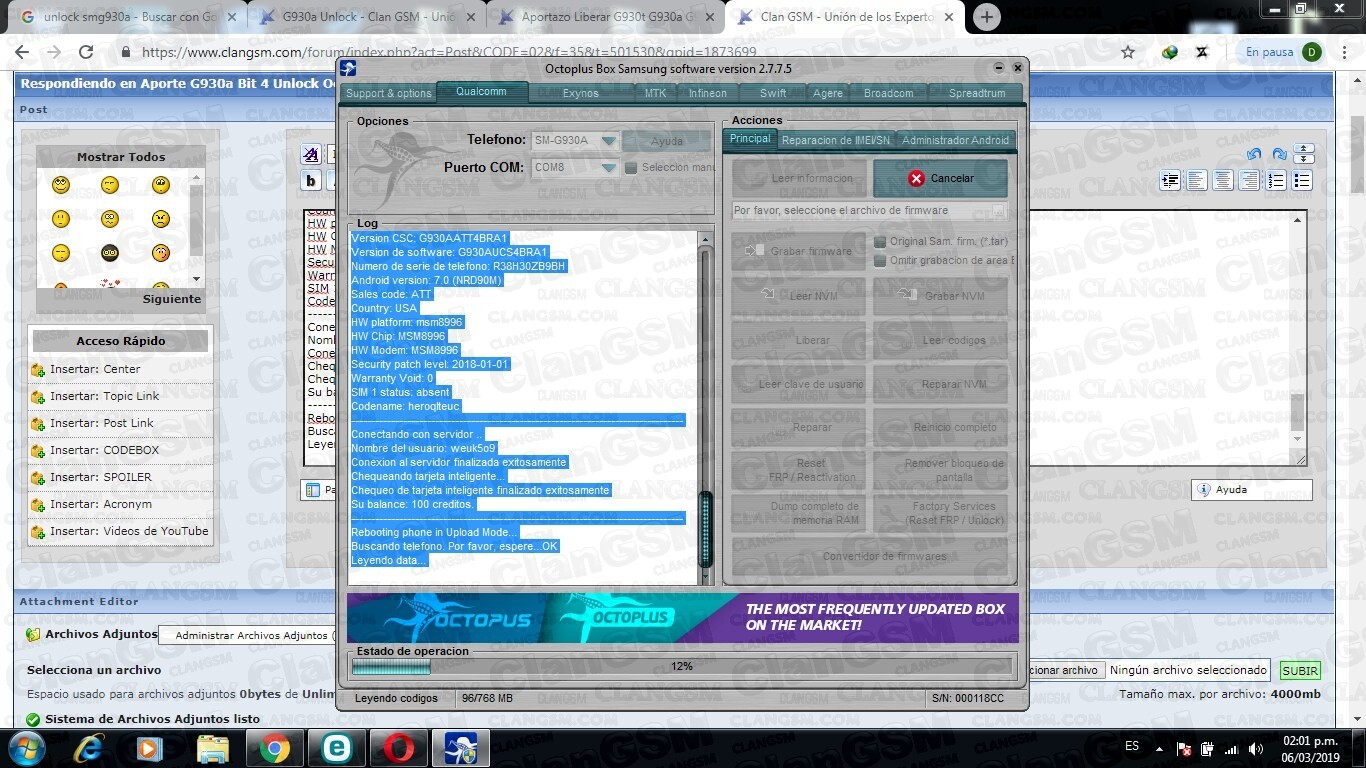
Task: Click Insertar: CODEBOX quick access
Action: [105, 450]
